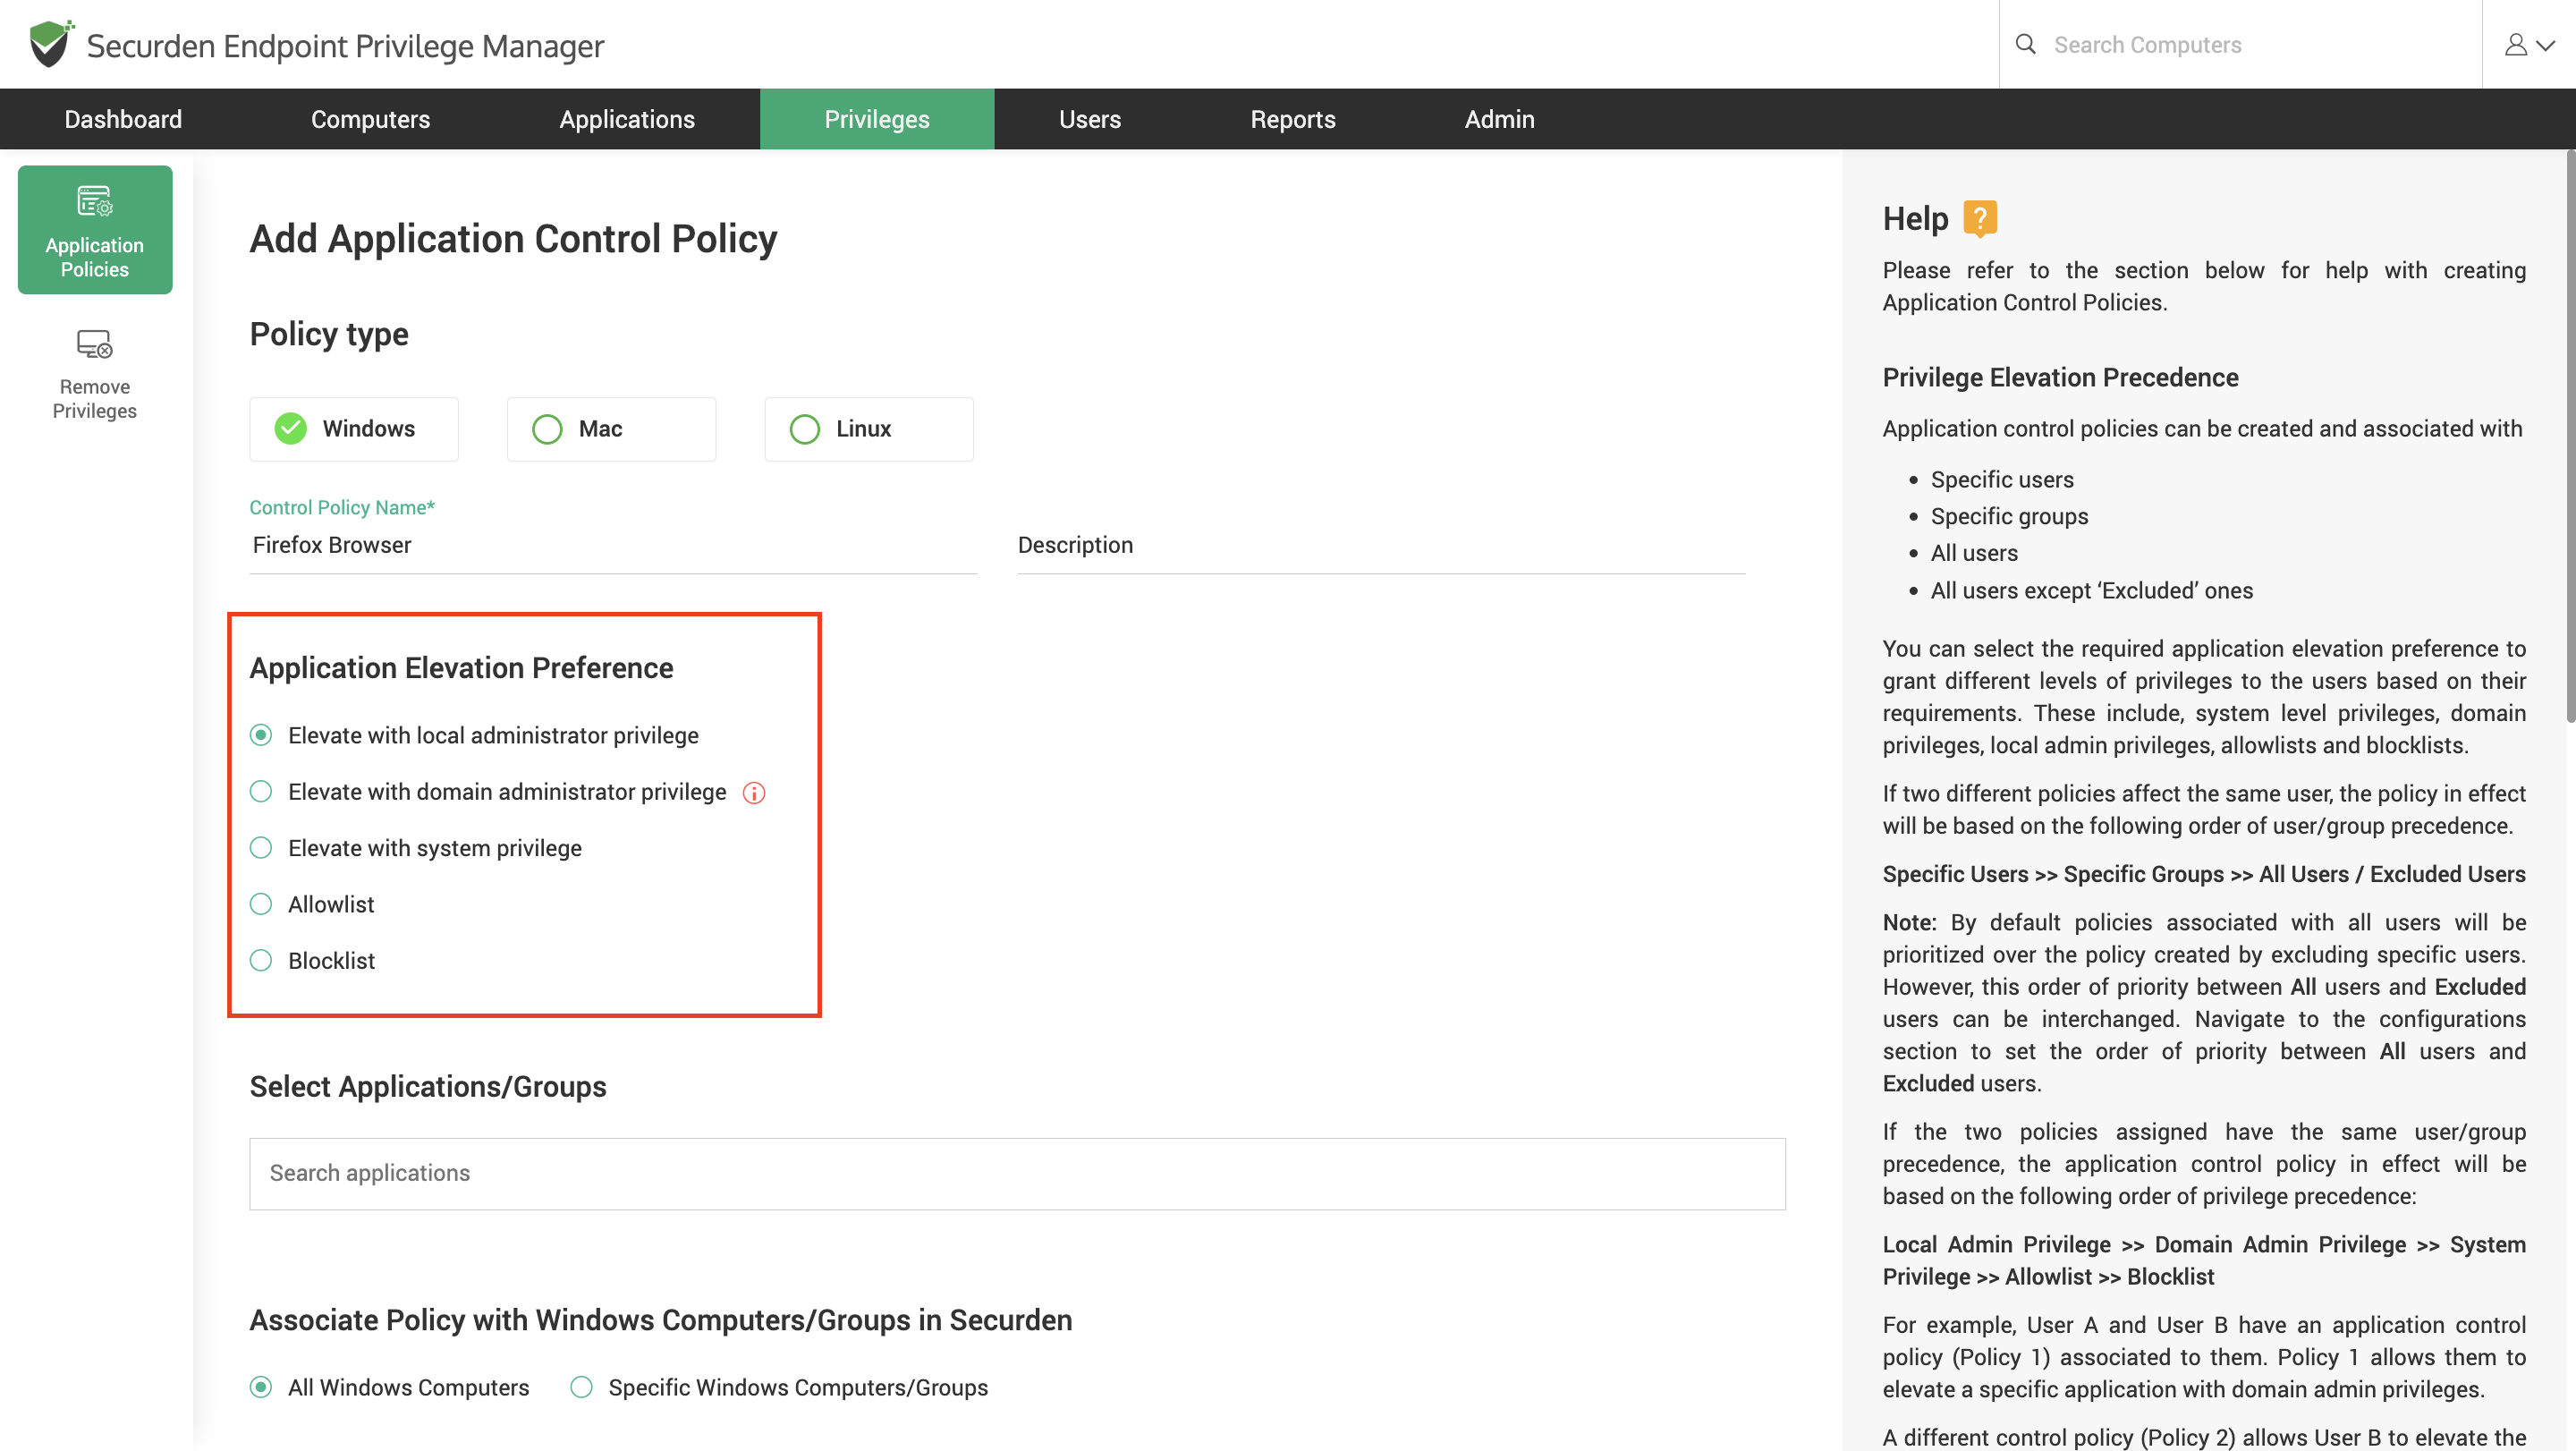The height and width of the screenshot is (1451, 2576).
Task: Open Remove Privileges sidebar item
Action: pos(95,374)
